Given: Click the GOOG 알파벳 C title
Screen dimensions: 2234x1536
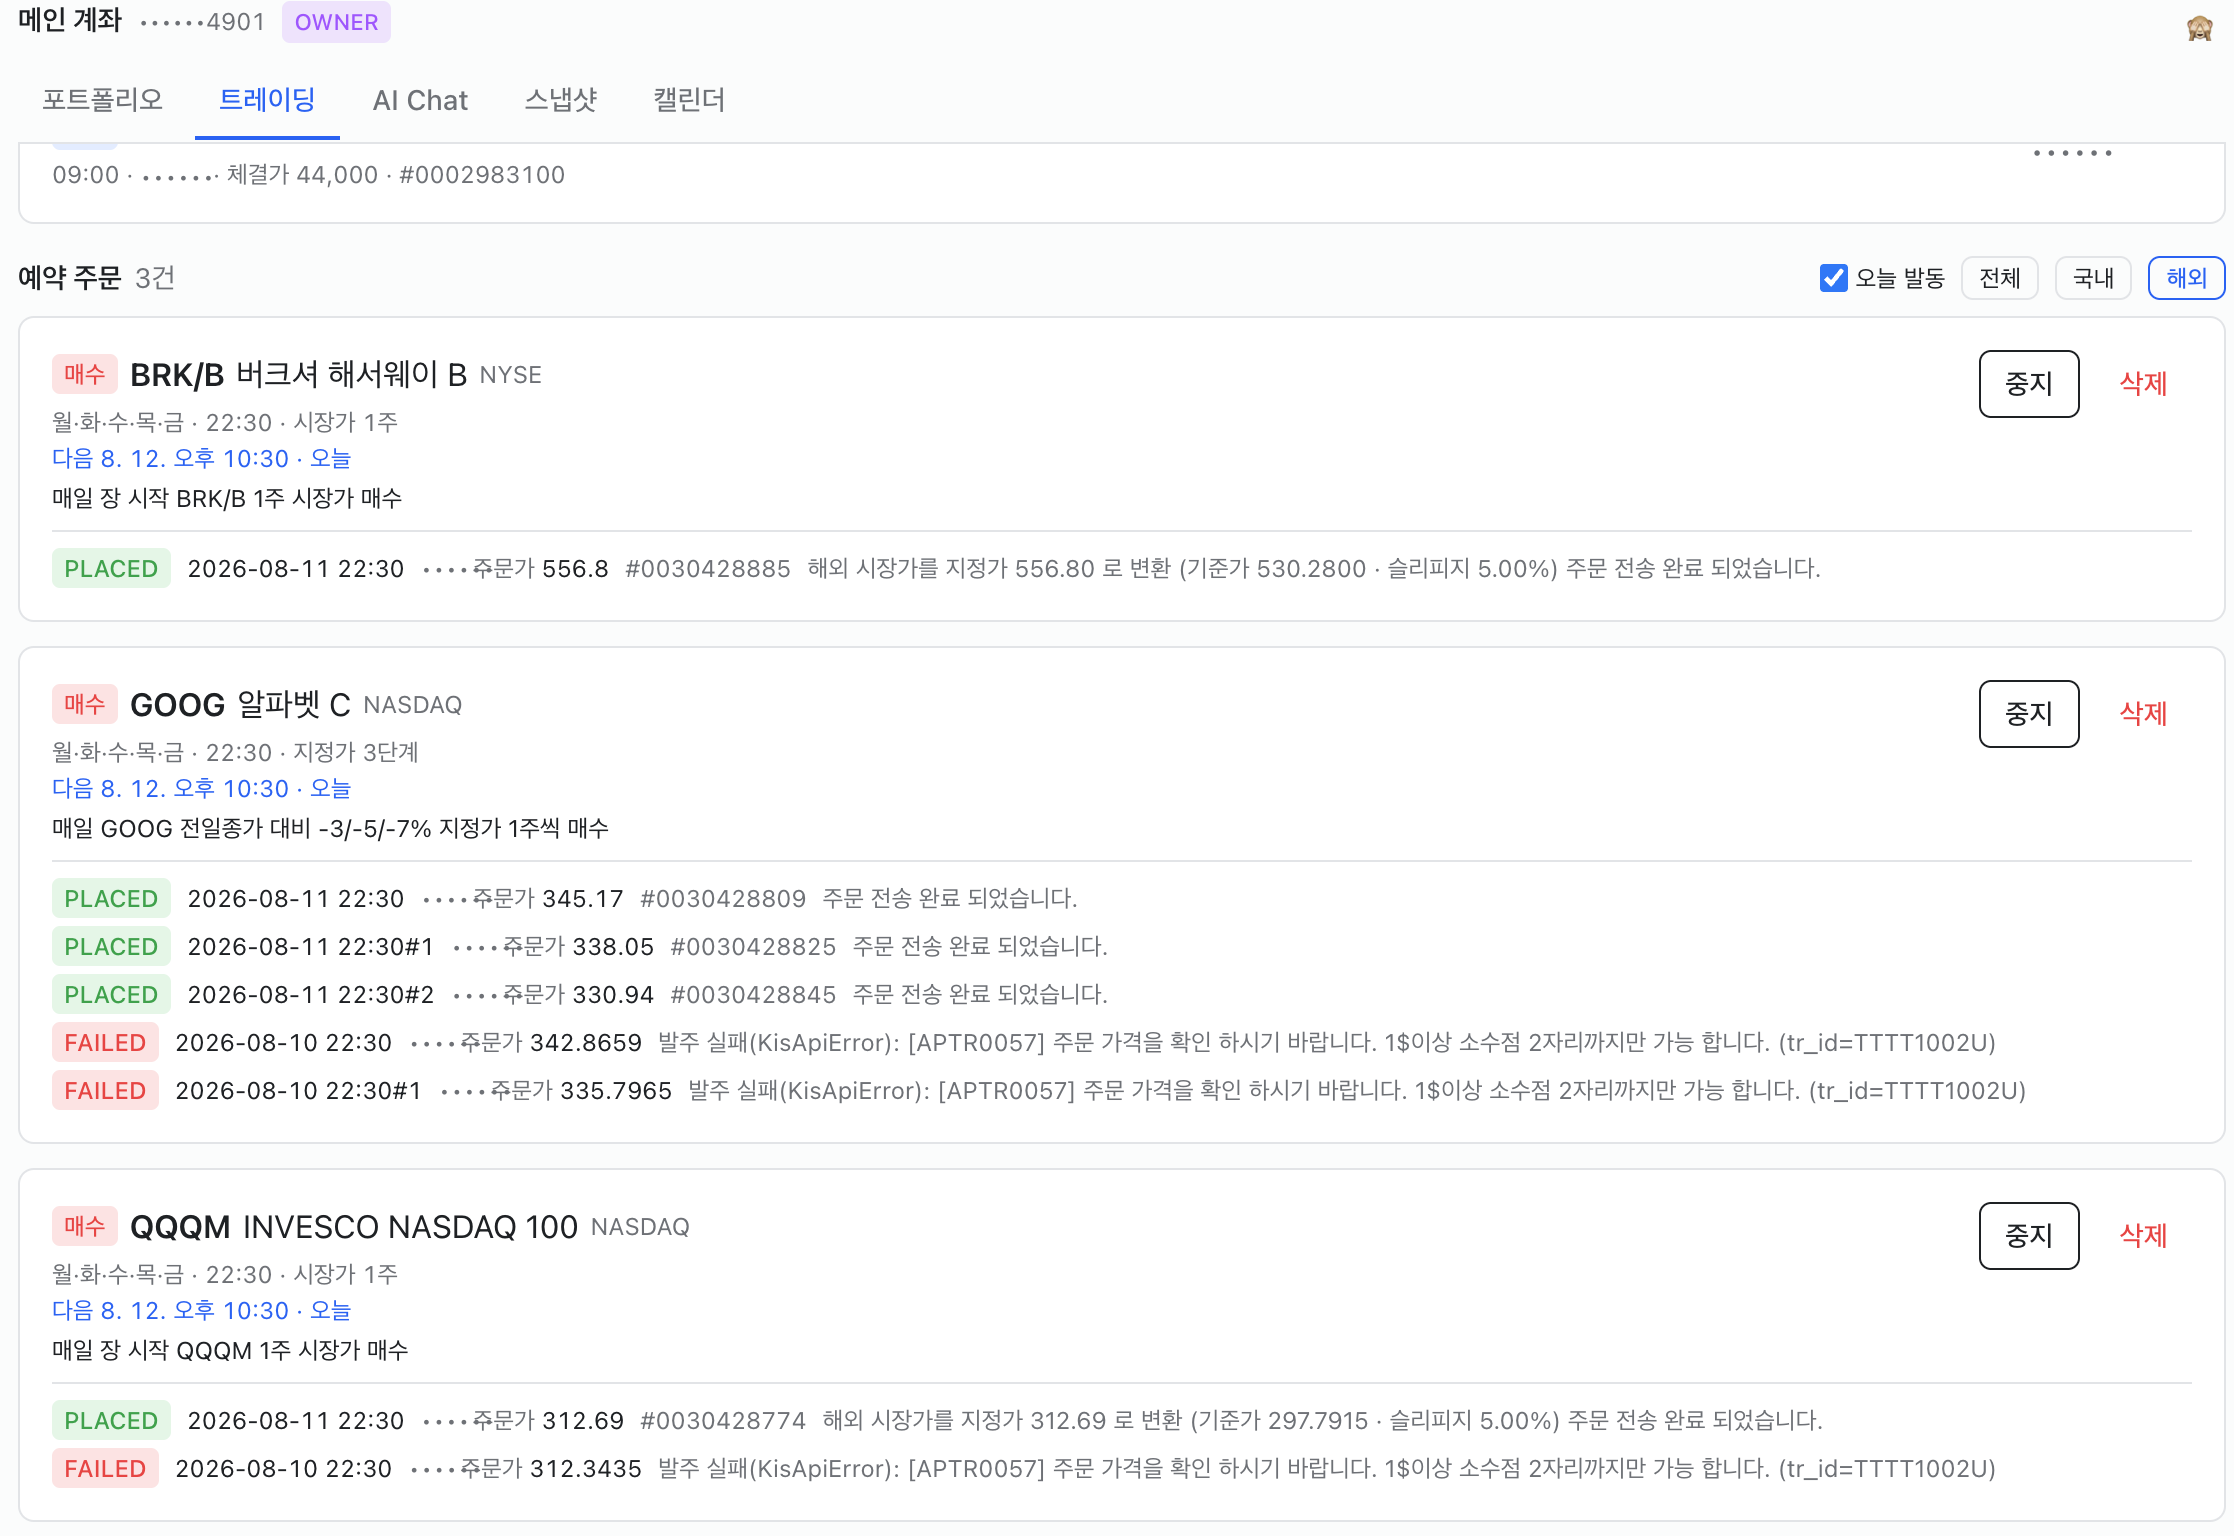Looking at the screenshot, I should point(240,705).
